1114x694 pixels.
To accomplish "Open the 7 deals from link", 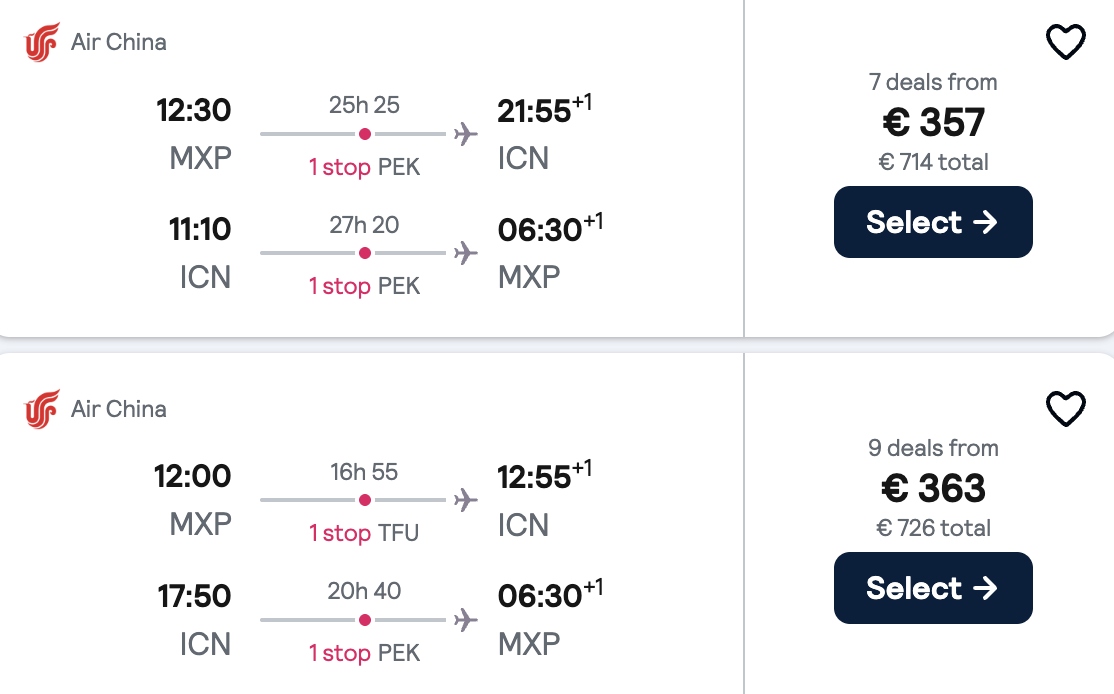I will click(x=932, y=82).
